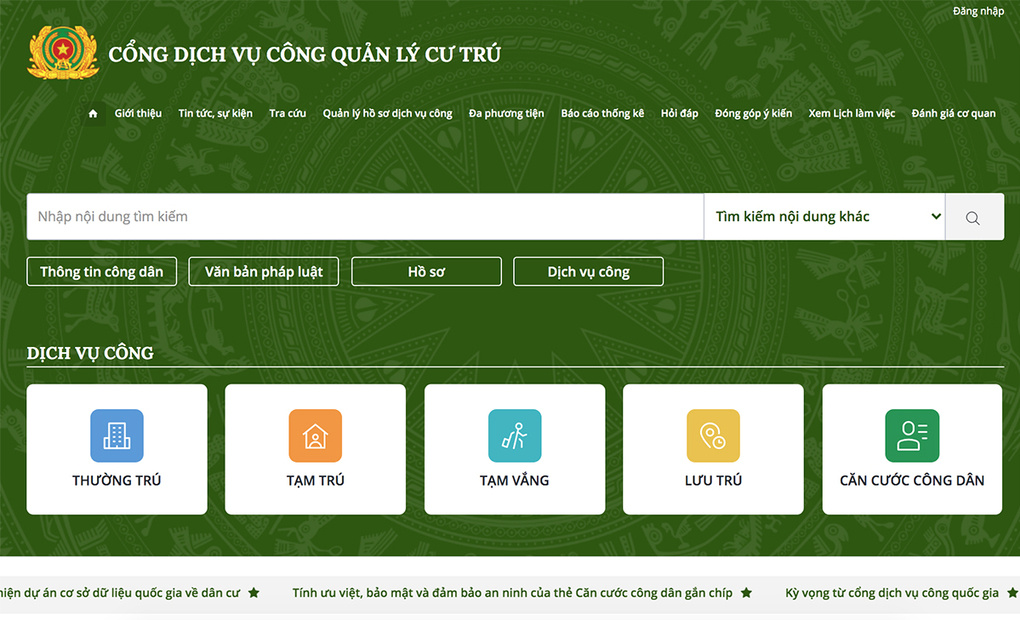Open Quản lý hồ sơ dịch vụ công
This screenshot has height=620, width=1020.
tap(388, 113)
